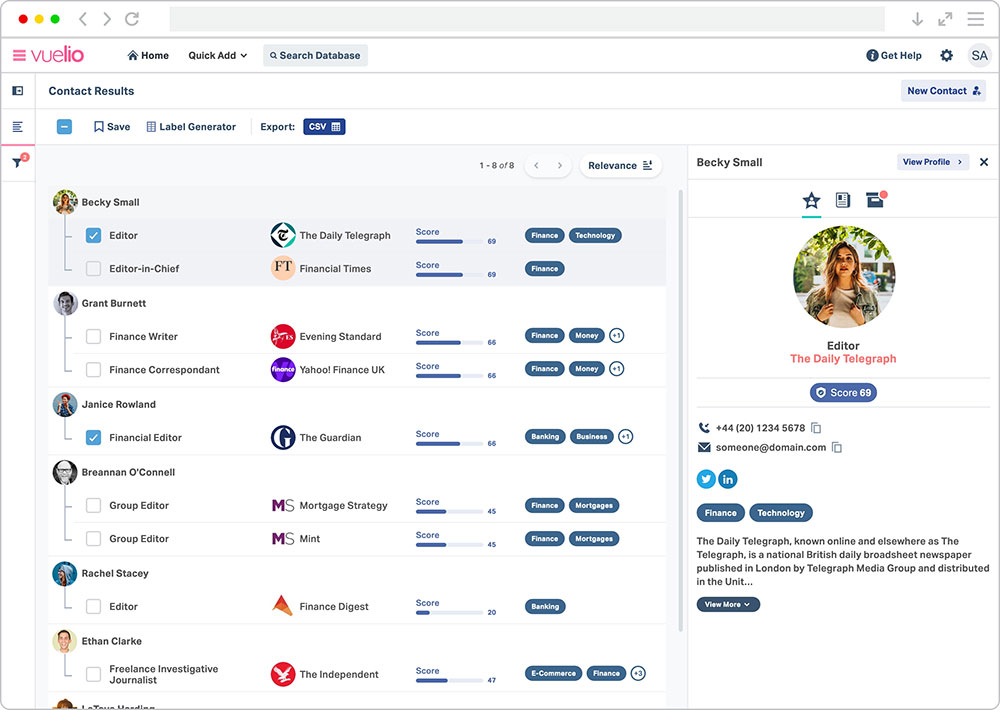Viewport: 1000px width, 710px height.
Task: Select the results list view icon
Action: tap(18, 127)
